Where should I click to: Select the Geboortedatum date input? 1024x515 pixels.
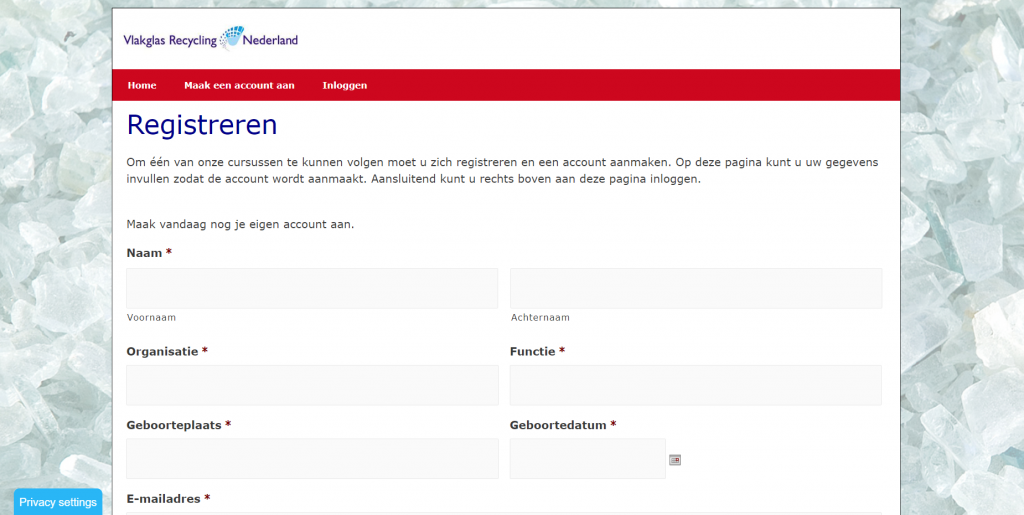coord(587,459)
